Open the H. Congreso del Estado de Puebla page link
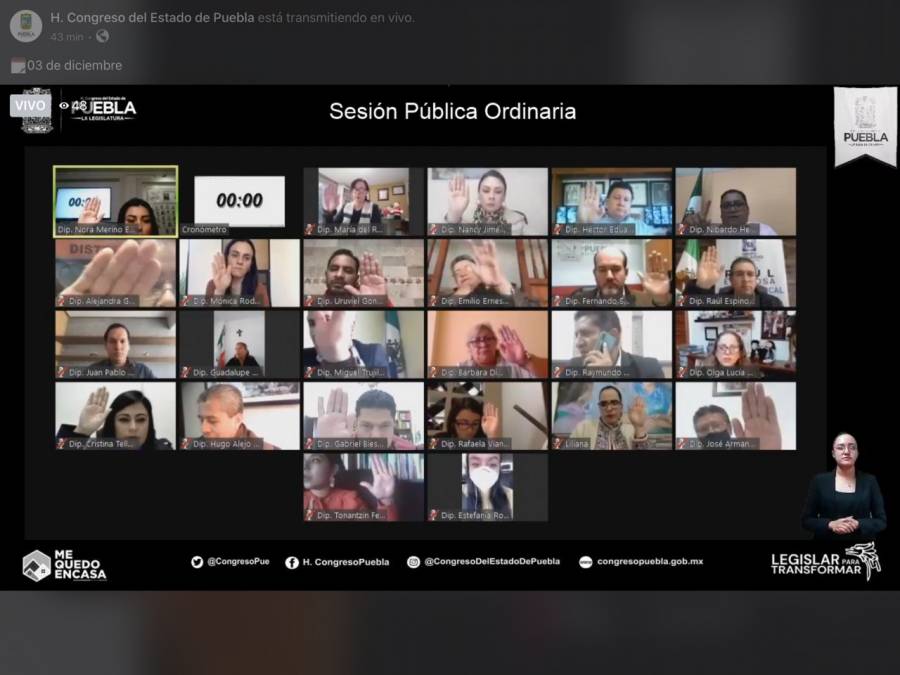Image resolution: width=900 pixels, height=675 pixels. pyautogui.click(x=152, y=18)
